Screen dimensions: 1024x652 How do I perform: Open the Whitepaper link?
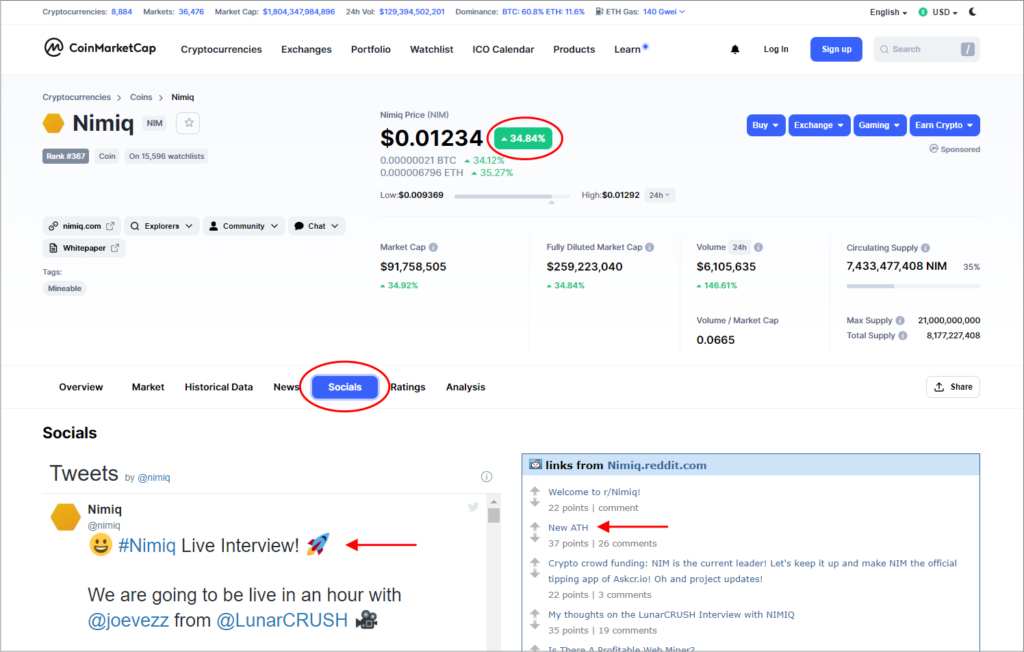coord(84,248)
